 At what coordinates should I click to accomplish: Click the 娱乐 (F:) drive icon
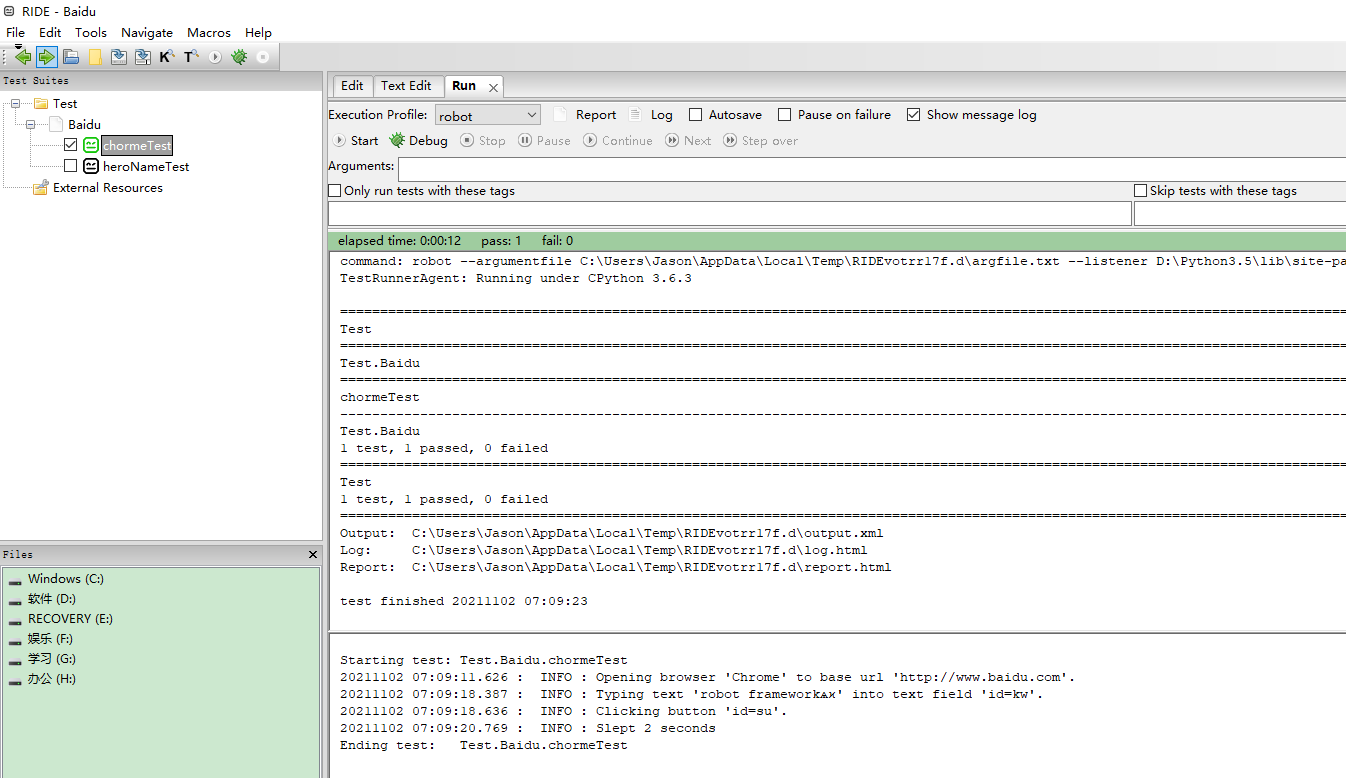coord(15,640)
